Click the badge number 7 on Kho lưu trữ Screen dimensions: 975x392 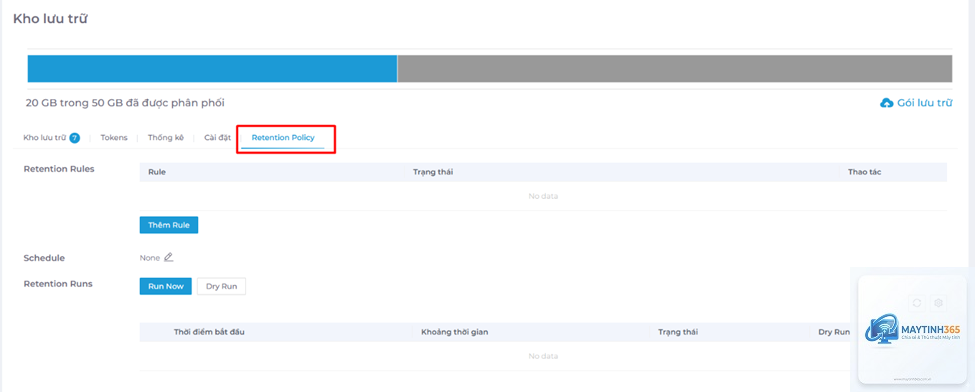click(x=74, y=138)
